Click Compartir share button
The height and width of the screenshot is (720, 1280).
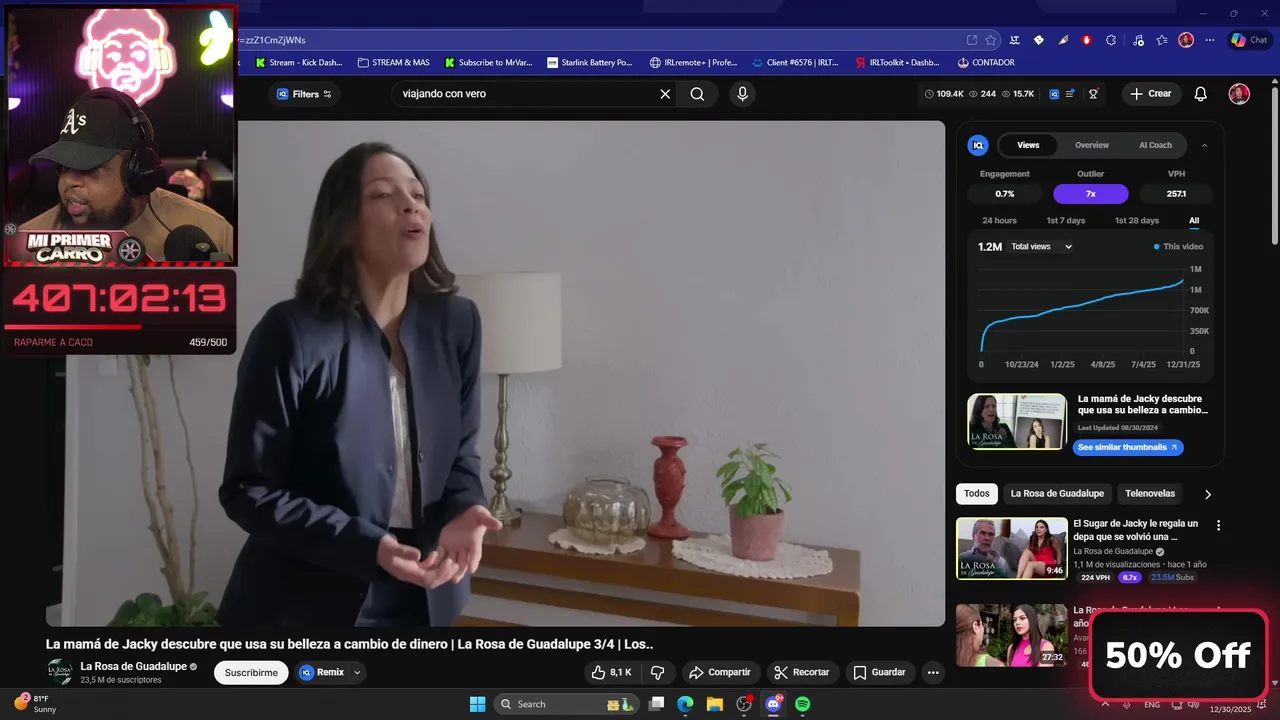tap(721, 672)
